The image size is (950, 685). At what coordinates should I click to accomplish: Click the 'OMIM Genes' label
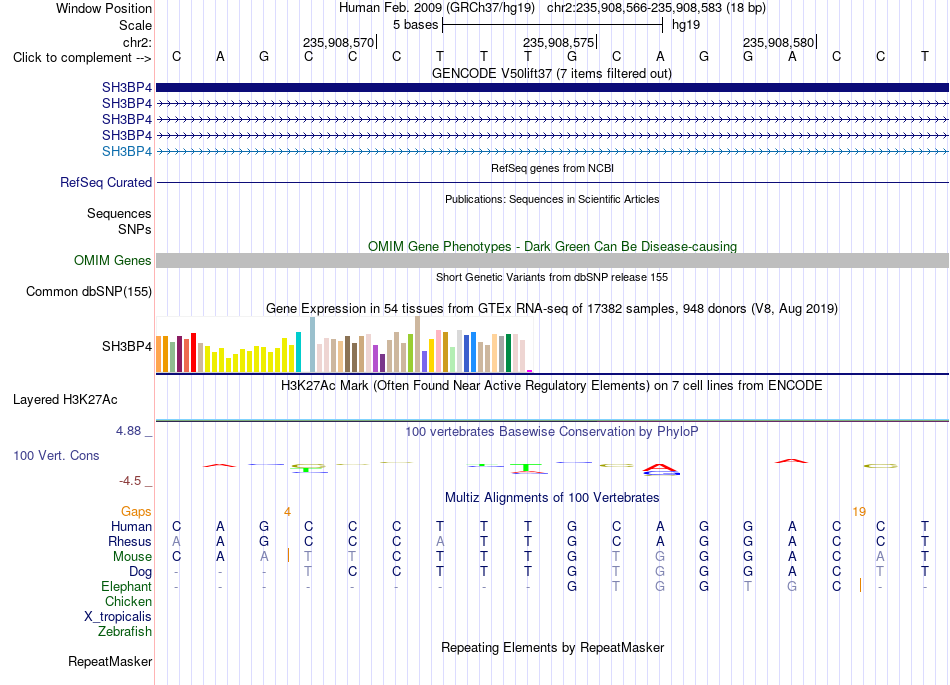pyautogui.click(x=112, y=260)
